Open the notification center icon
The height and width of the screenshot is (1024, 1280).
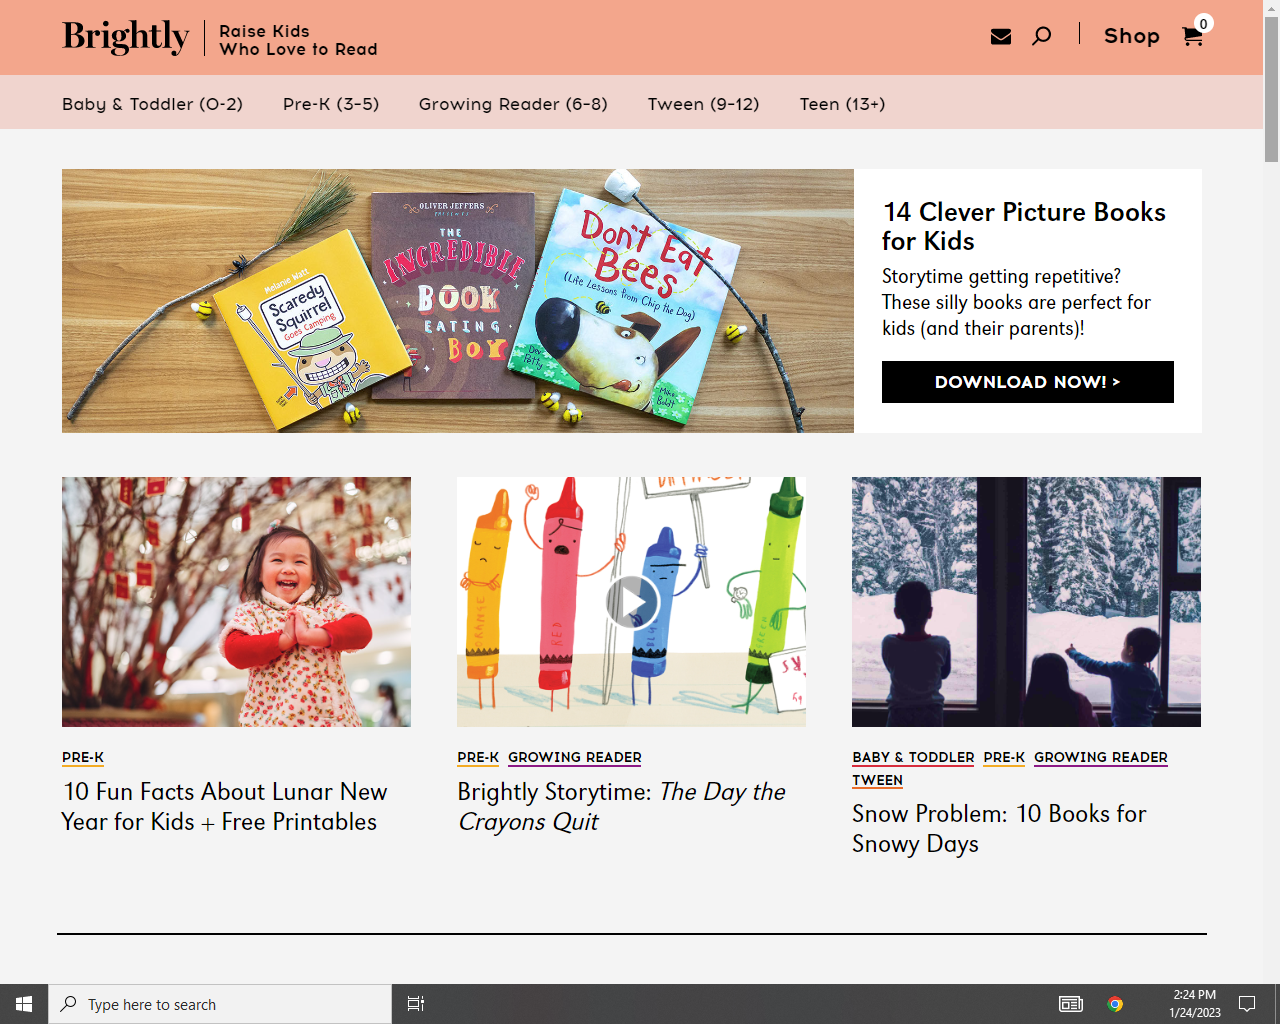pos(1247,1004)
